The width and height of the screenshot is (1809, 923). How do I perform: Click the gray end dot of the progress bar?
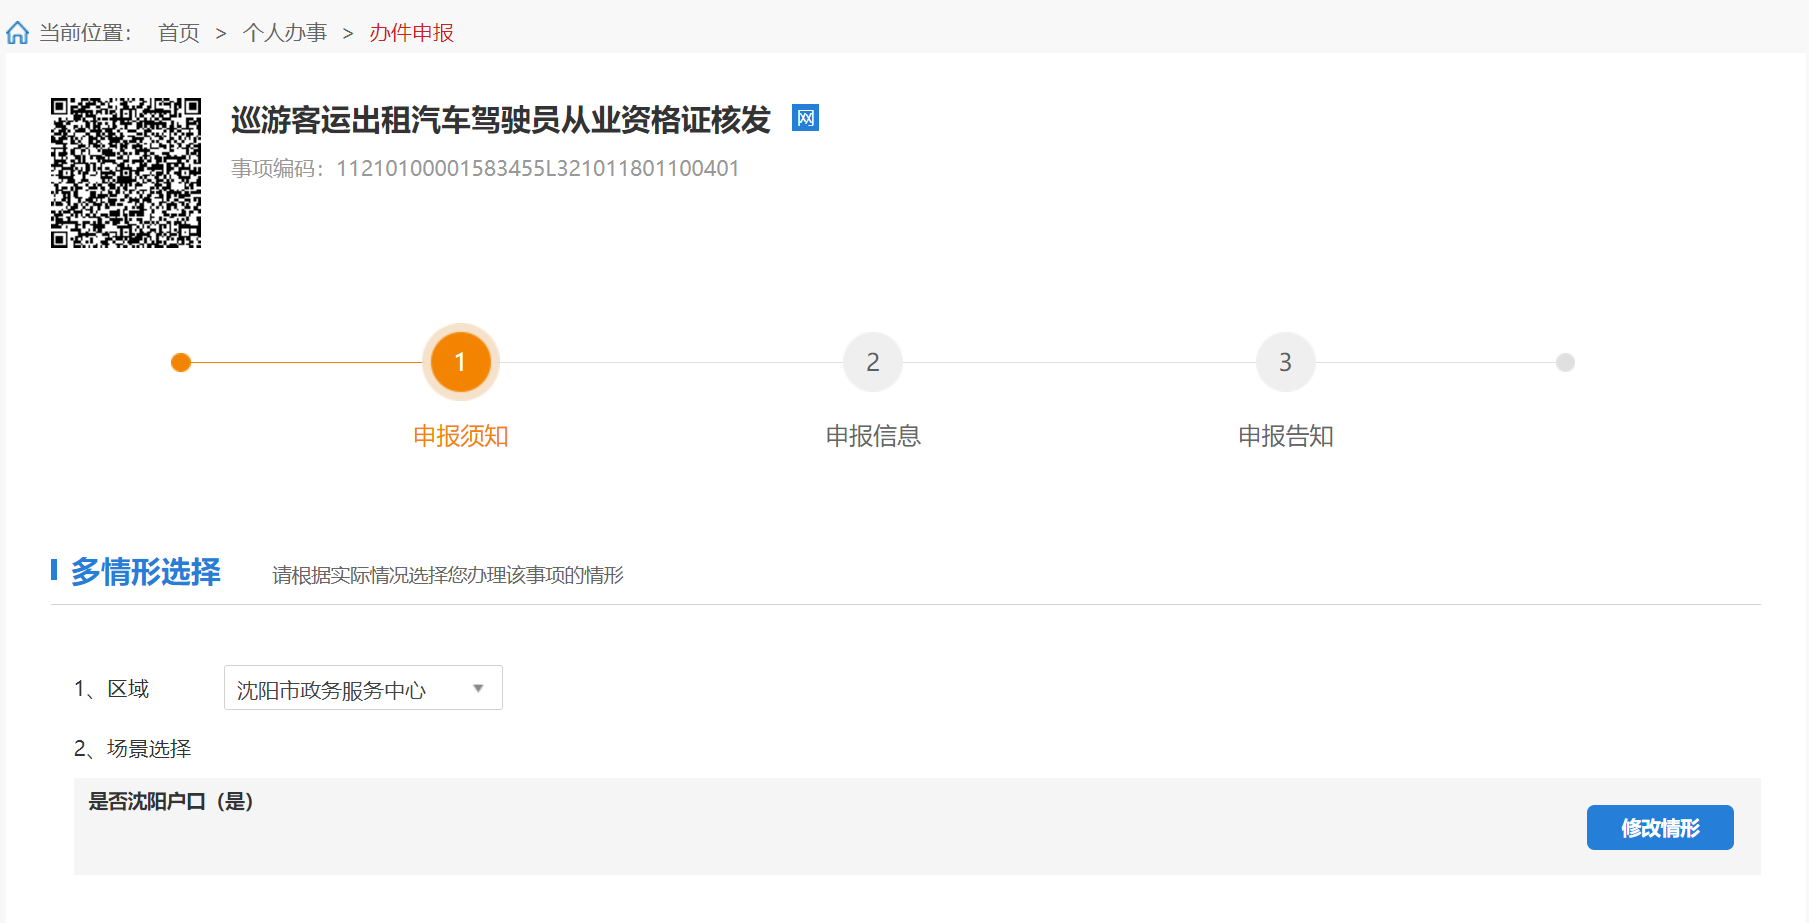tap(1565, 362)
